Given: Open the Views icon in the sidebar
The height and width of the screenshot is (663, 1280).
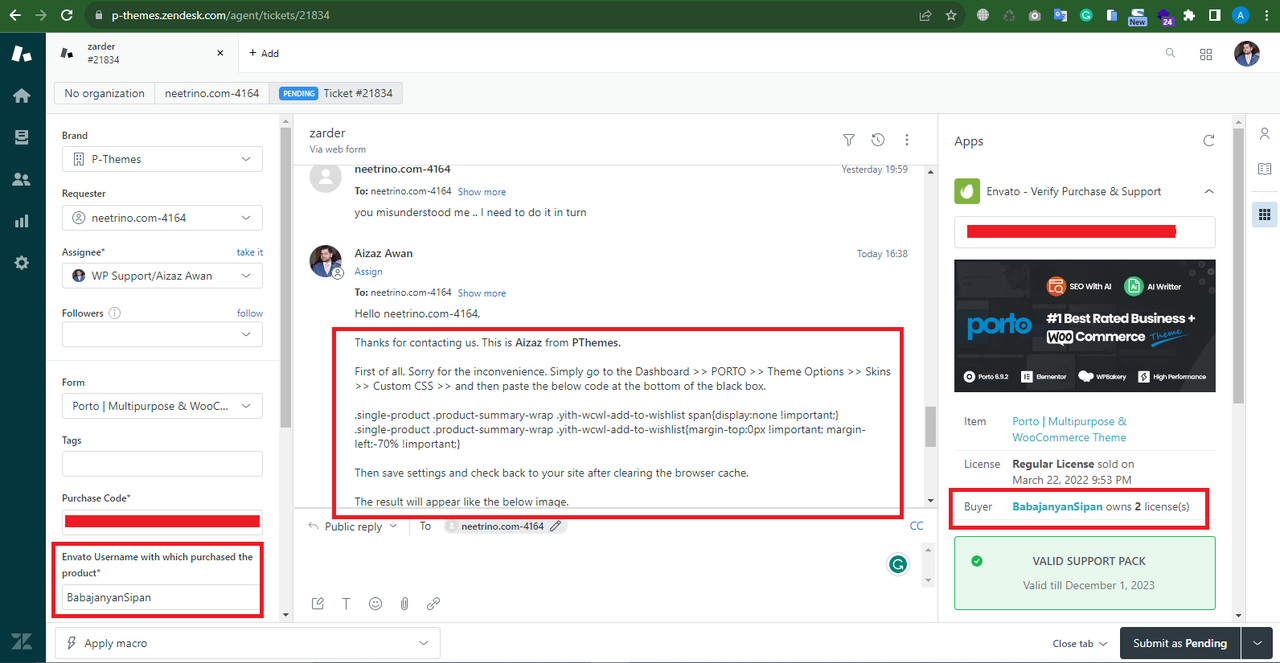Looking at the screenshot, I should [21, 138].
